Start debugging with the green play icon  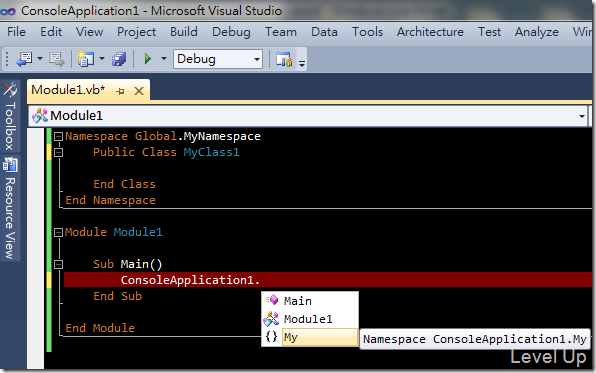click(x=148, y=59)
